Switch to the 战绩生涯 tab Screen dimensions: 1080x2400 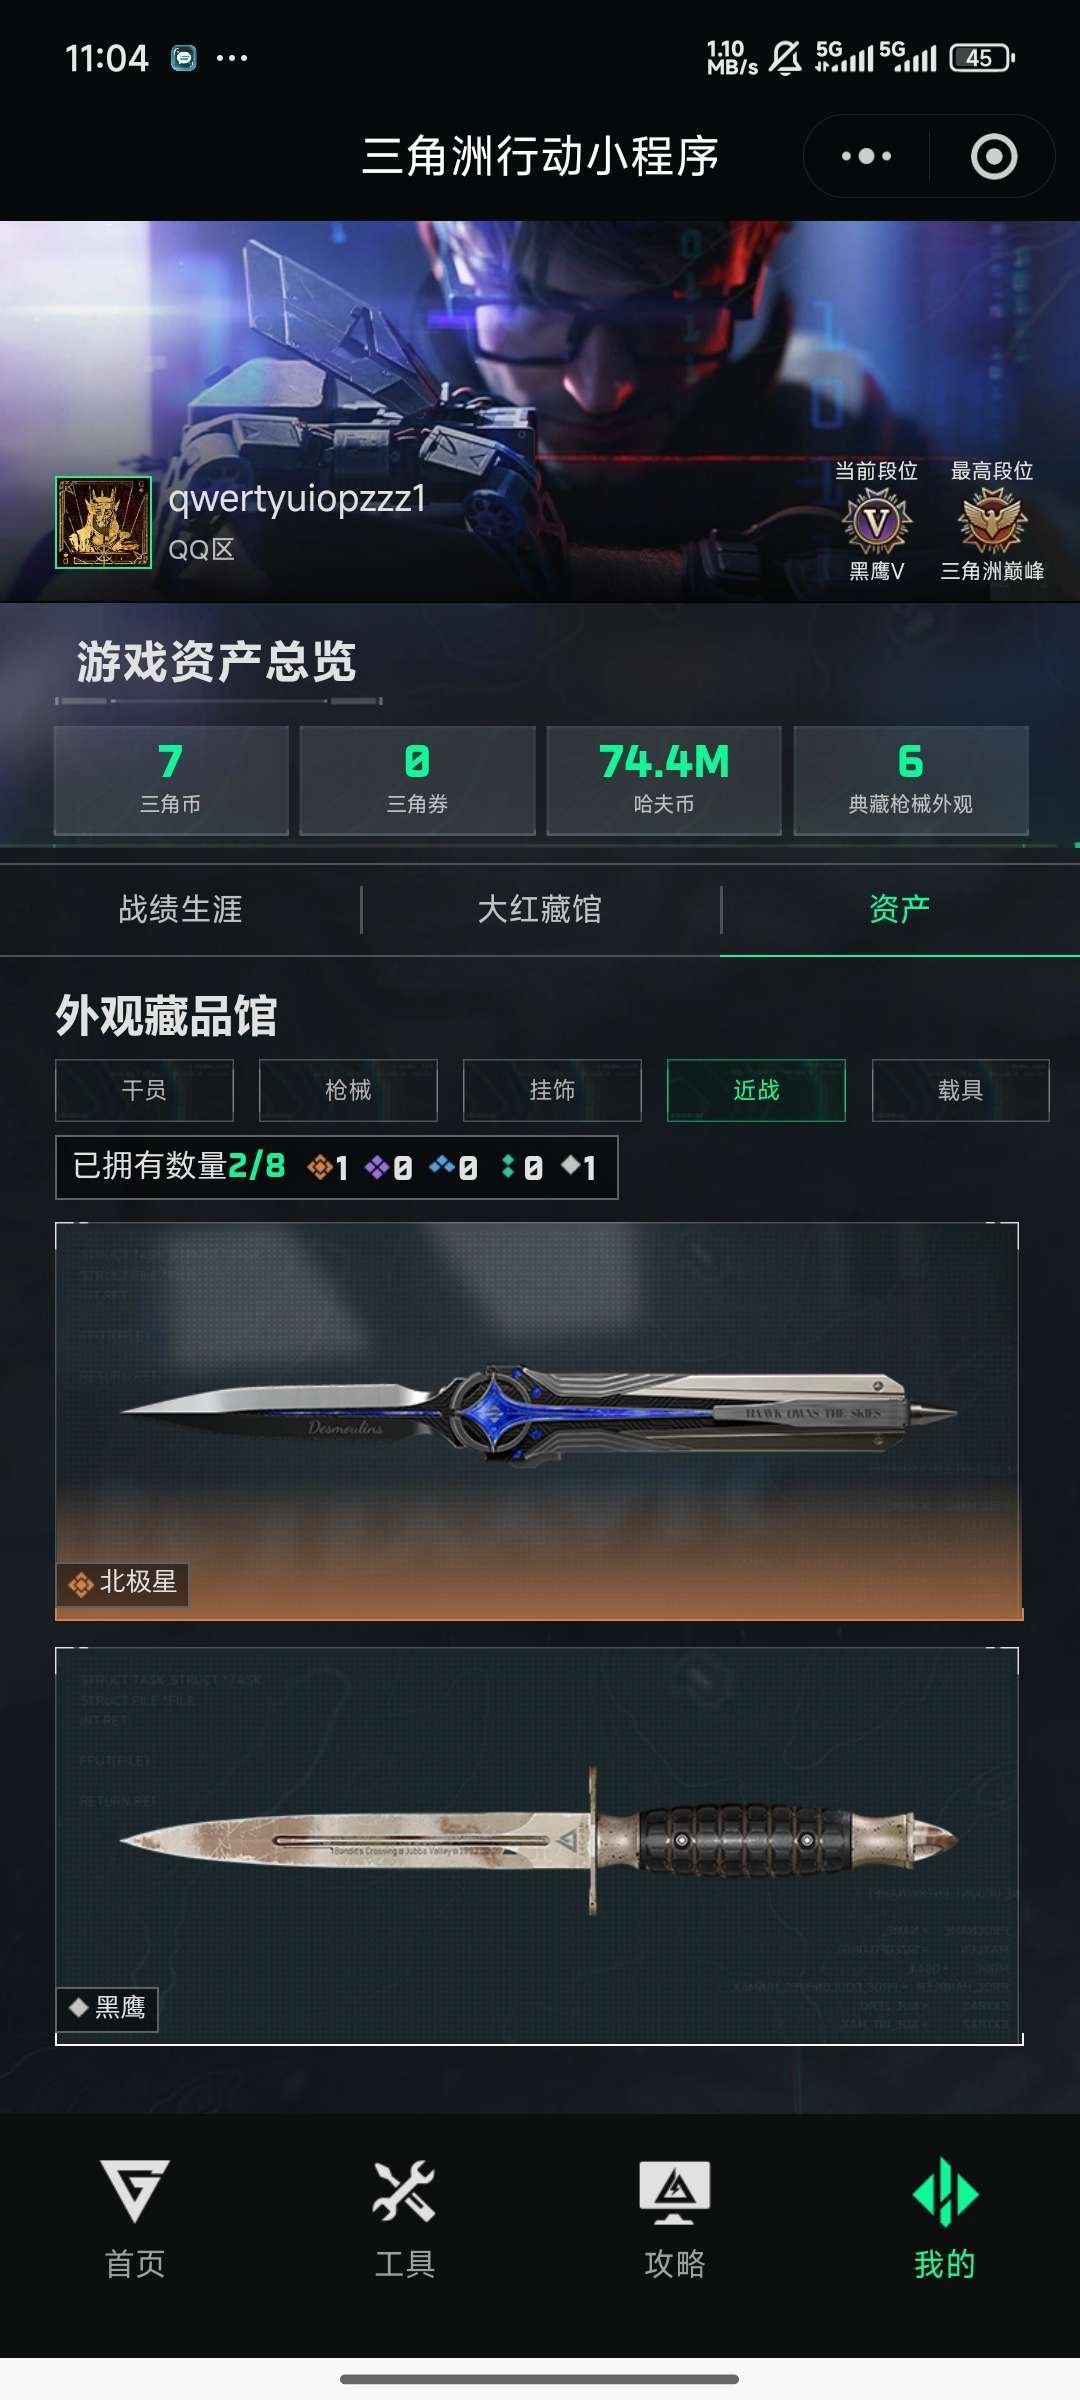click(180, 909)
